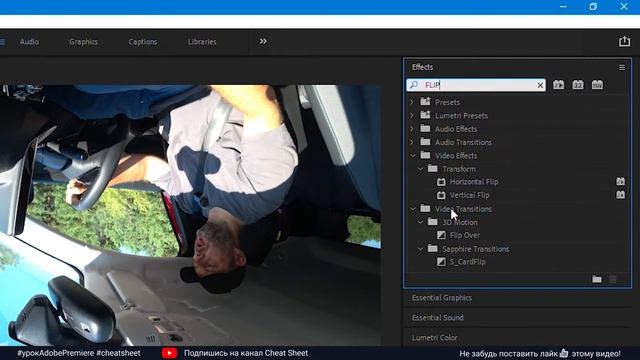Image resolution: width=640 pixels, height=360 pixels.
Task: Click the thumbs-up like icon
Action: point(564,353)
